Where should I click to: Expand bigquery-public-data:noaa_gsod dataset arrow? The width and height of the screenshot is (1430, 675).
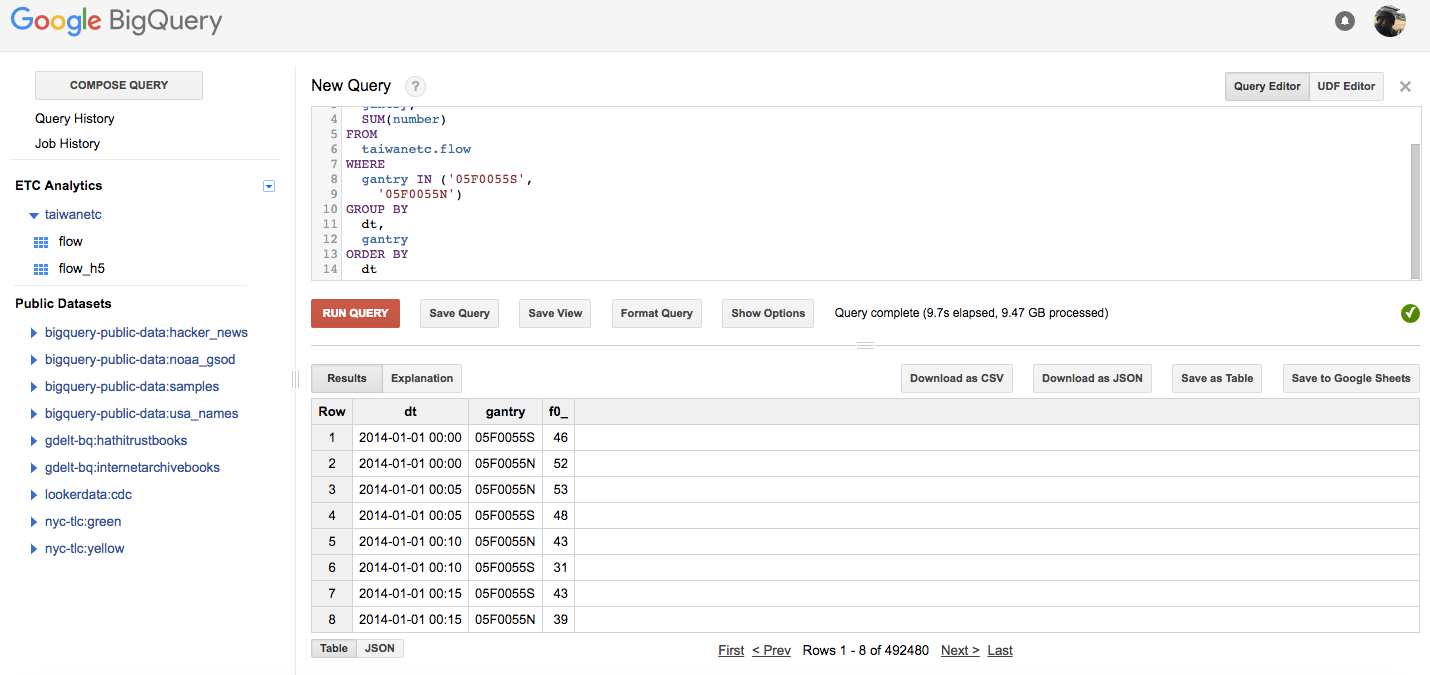click(34, 360)
